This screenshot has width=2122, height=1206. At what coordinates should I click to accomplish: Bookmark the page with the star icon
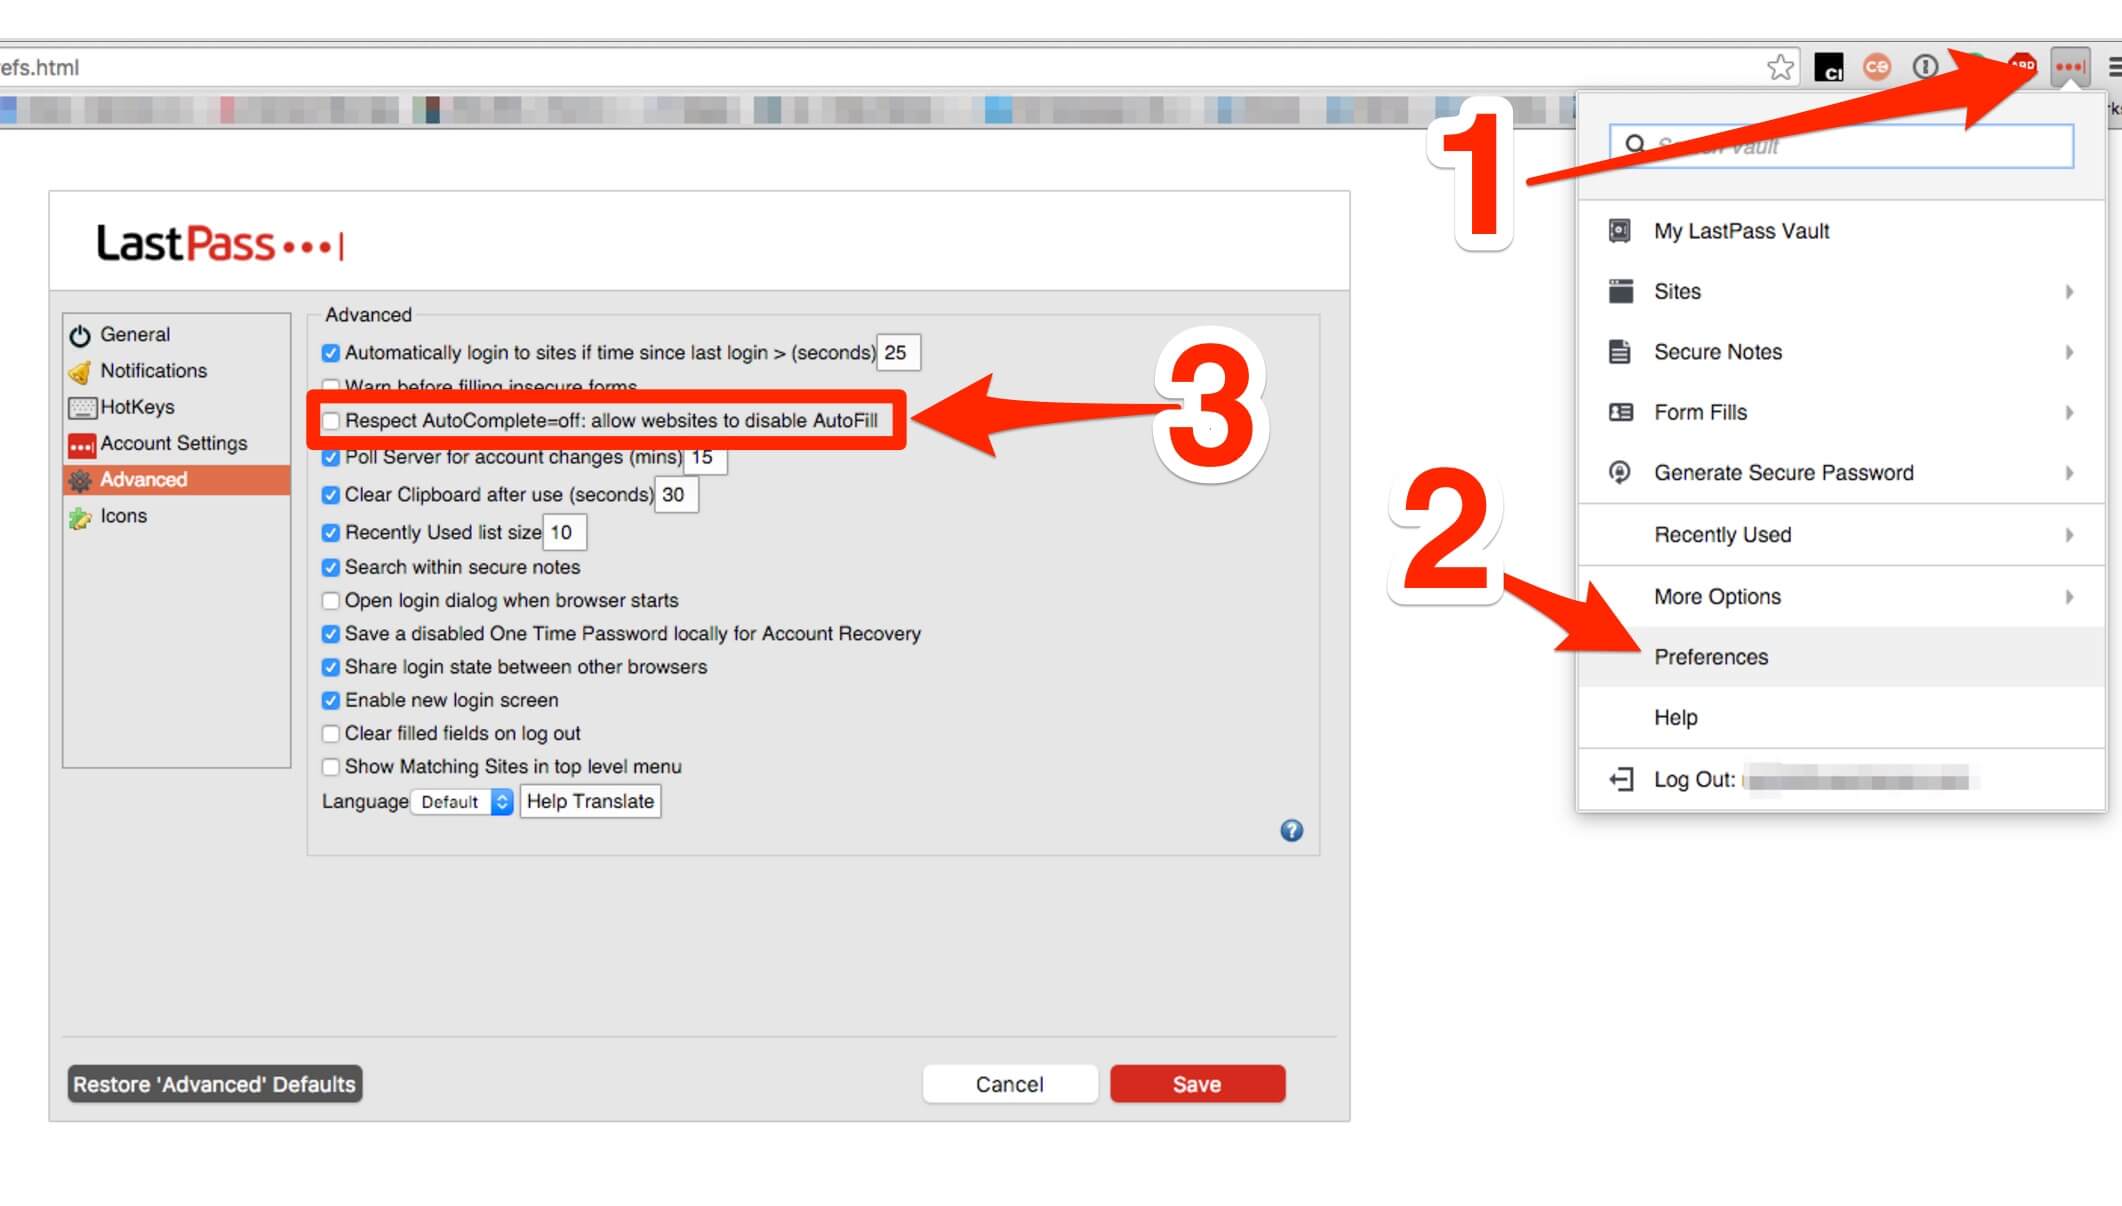click(1780, 67)
